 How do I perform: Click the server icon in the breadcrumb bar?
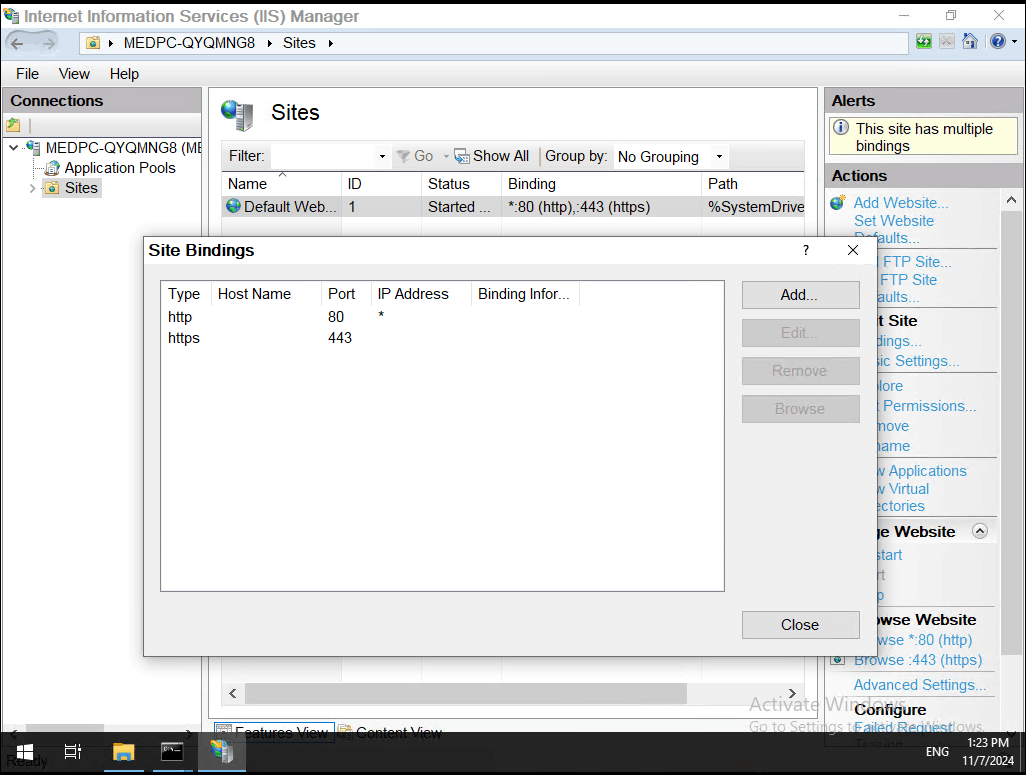[91, 42]
